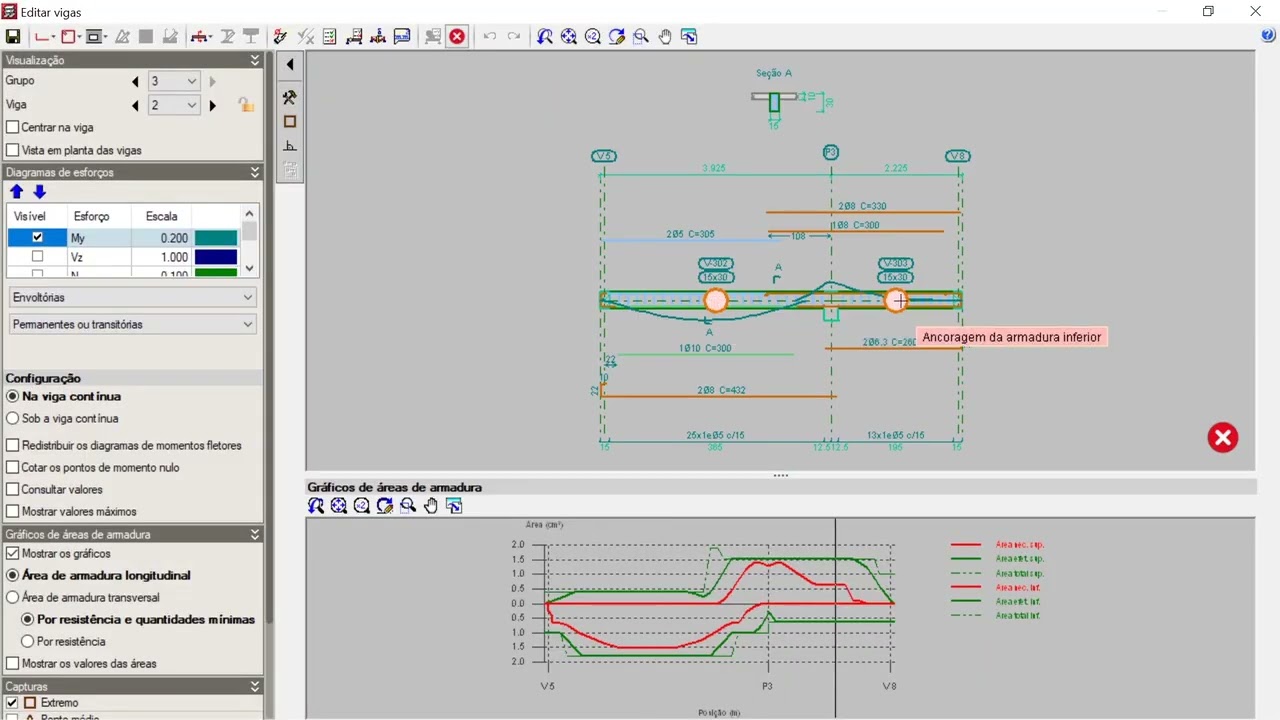The image size is (1280, 720).
Task: Collapse the Capturas panel
Action: click(255, 687)
